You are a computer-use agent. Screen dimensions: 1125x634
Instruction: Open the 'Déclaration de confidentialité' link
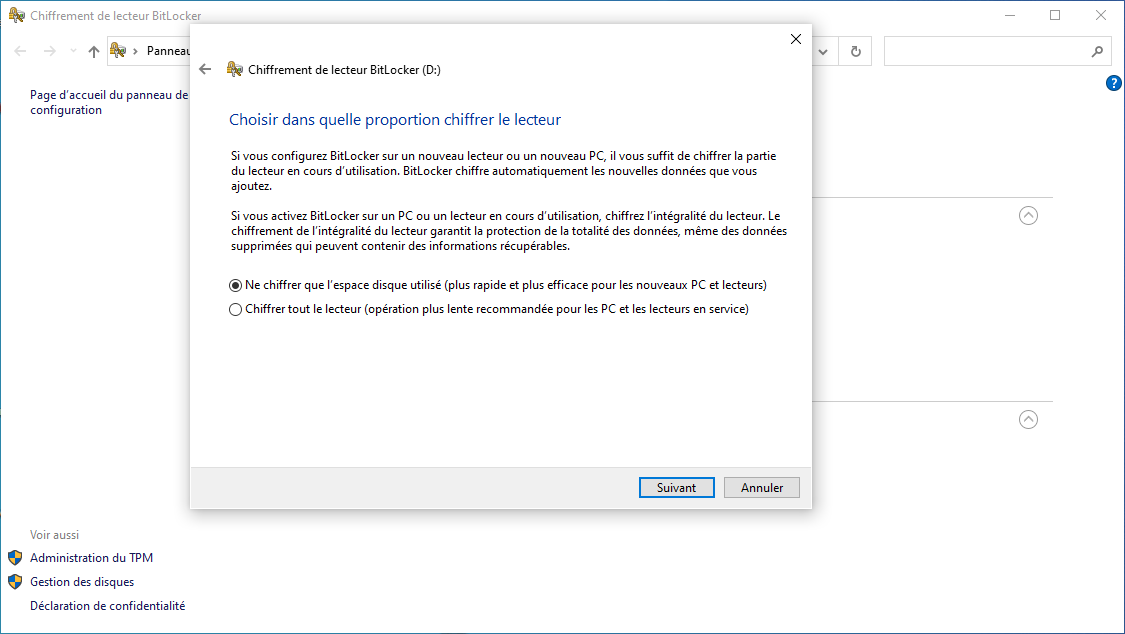[107, 606]
